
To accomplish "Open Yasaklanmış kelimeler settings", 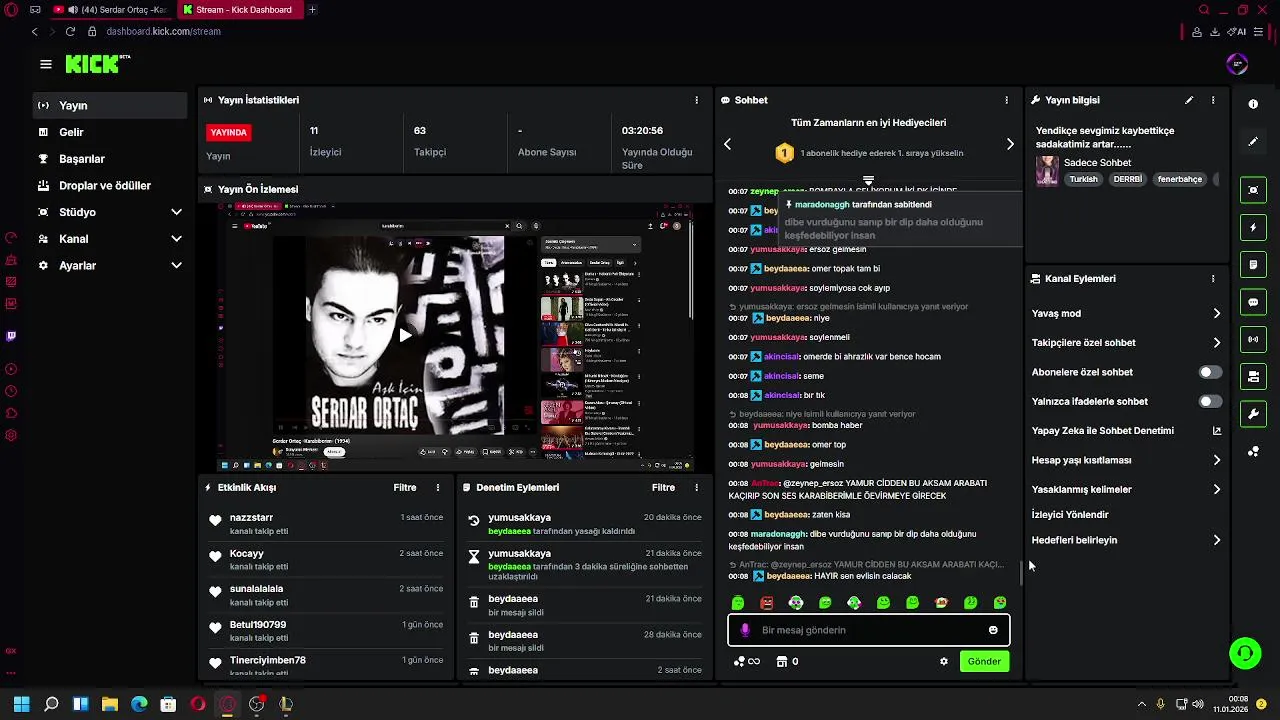I will [x=1126, y=489].
